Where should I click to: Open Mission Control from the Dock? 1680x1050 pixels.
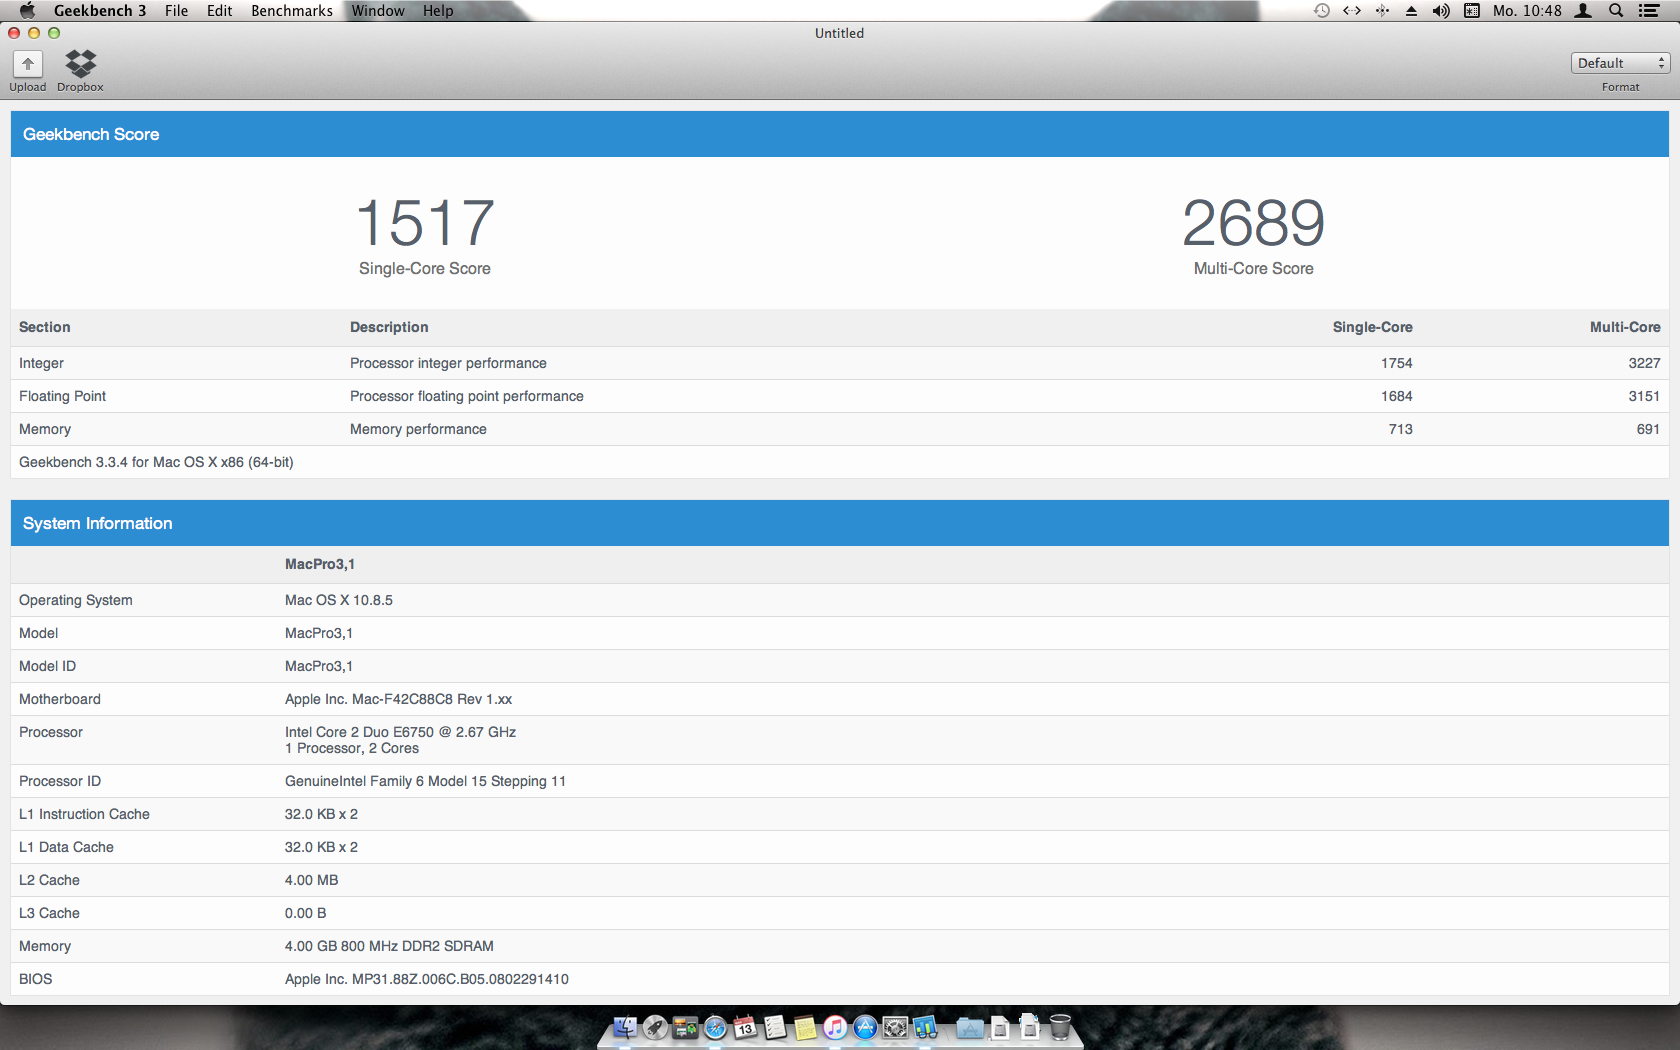point(685,1027)
